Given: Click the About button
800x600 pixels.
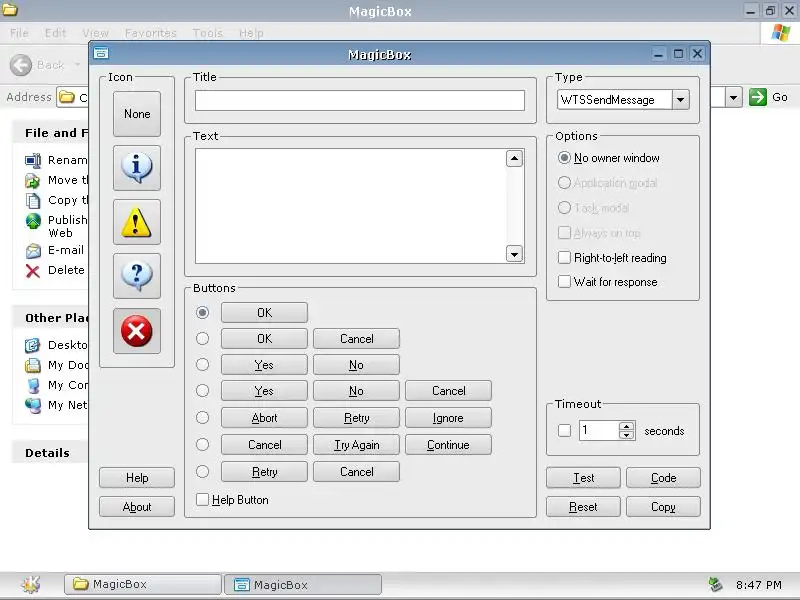Looking at the screenshot, I should click(x=137, y=507).
